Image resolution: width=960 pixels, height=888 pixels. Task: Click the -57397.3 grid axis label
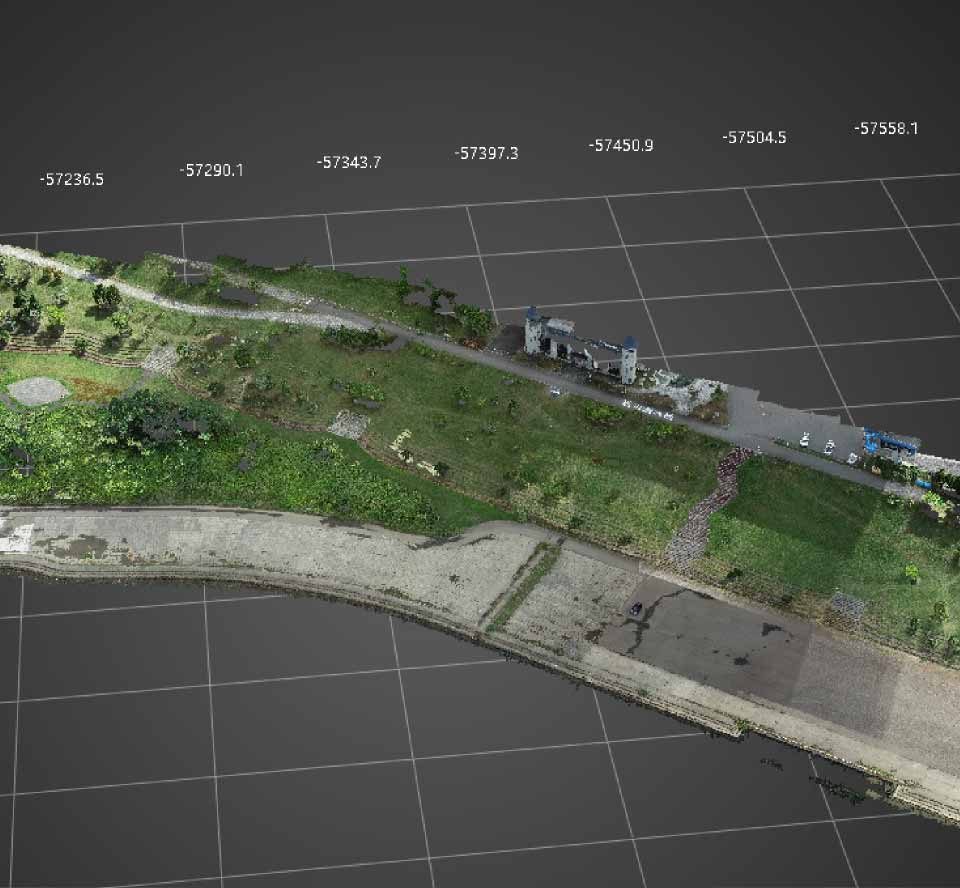coord(486,153)
